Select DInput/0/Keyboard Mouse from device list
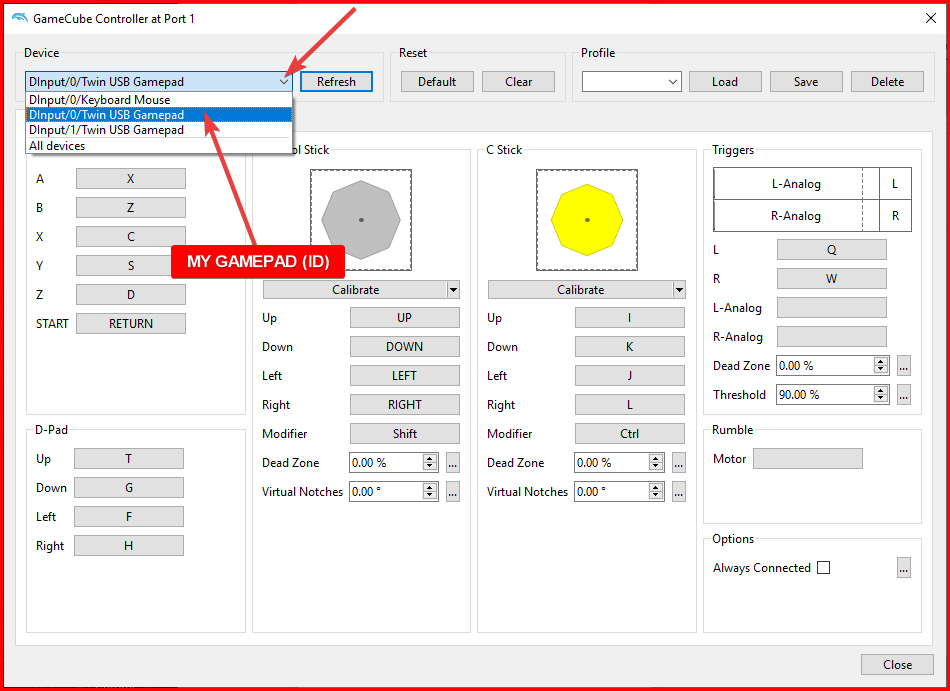 [x=159, y=100]
